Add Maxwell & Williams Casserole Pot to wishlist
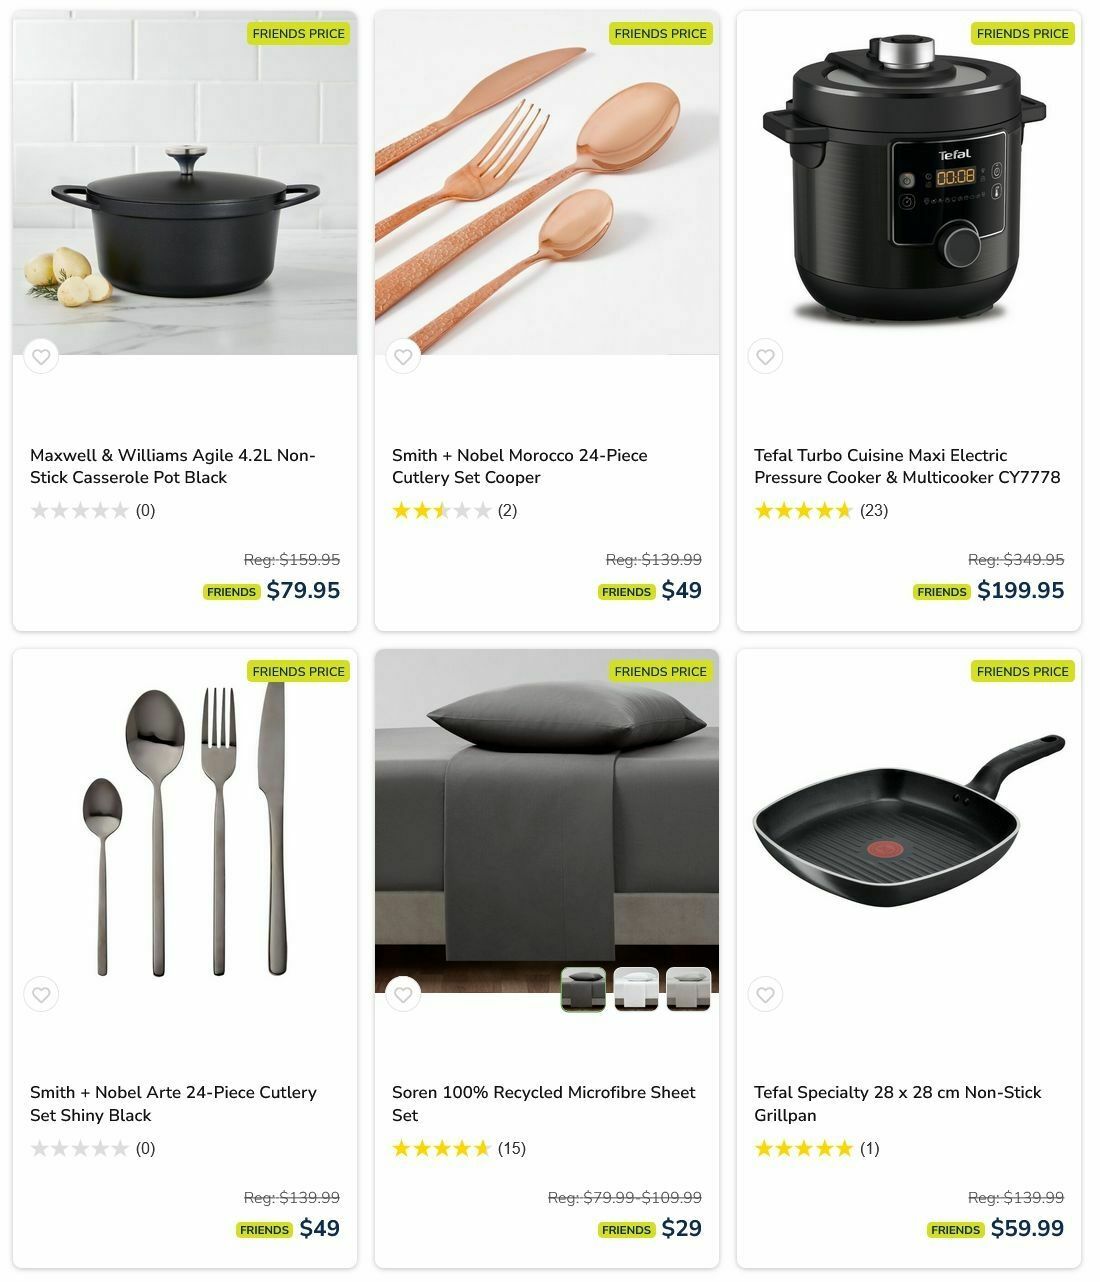The width and height of the screenshot is (1100, 1282). [x=41, y=357]
